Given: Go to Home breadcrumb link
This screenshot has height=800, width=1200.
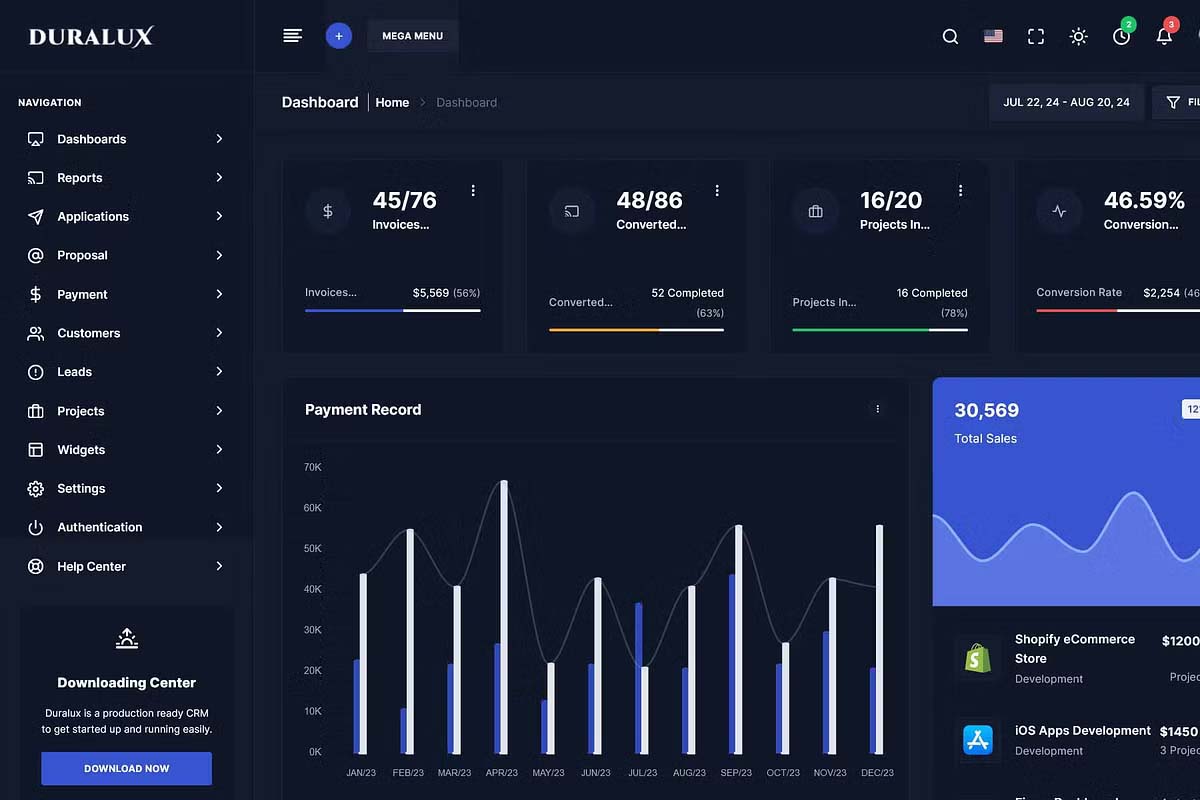Looking at the screenshot, I should point(392,102).
